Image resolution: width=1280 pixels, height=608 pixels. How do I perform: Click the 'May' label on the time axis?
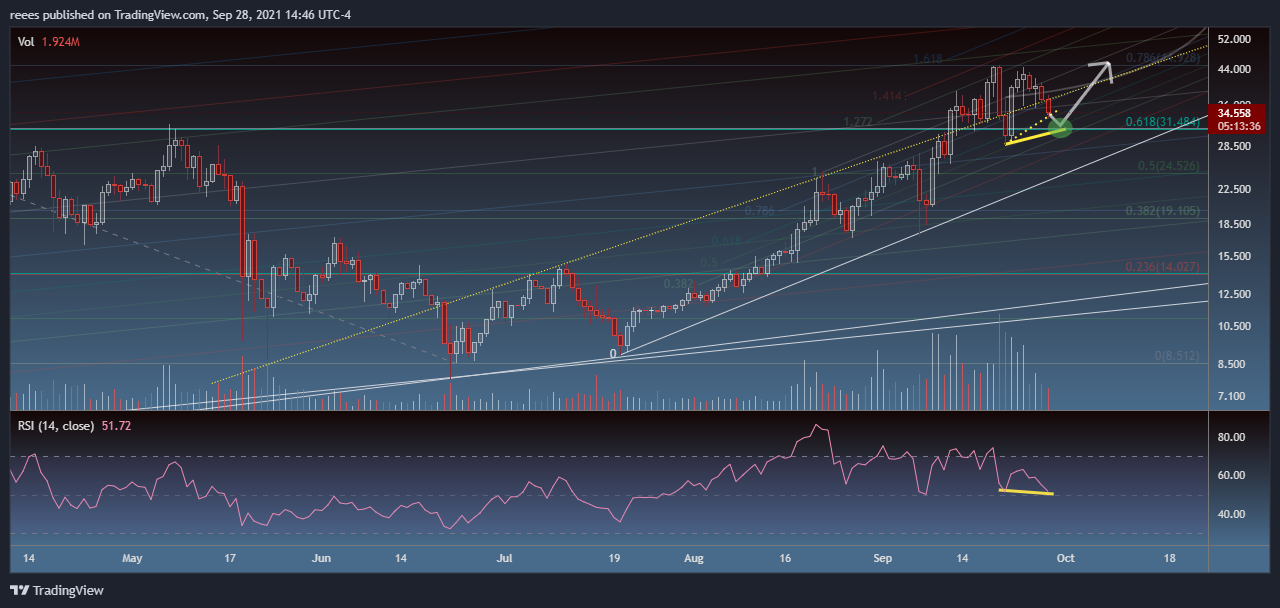coord(132,558)
